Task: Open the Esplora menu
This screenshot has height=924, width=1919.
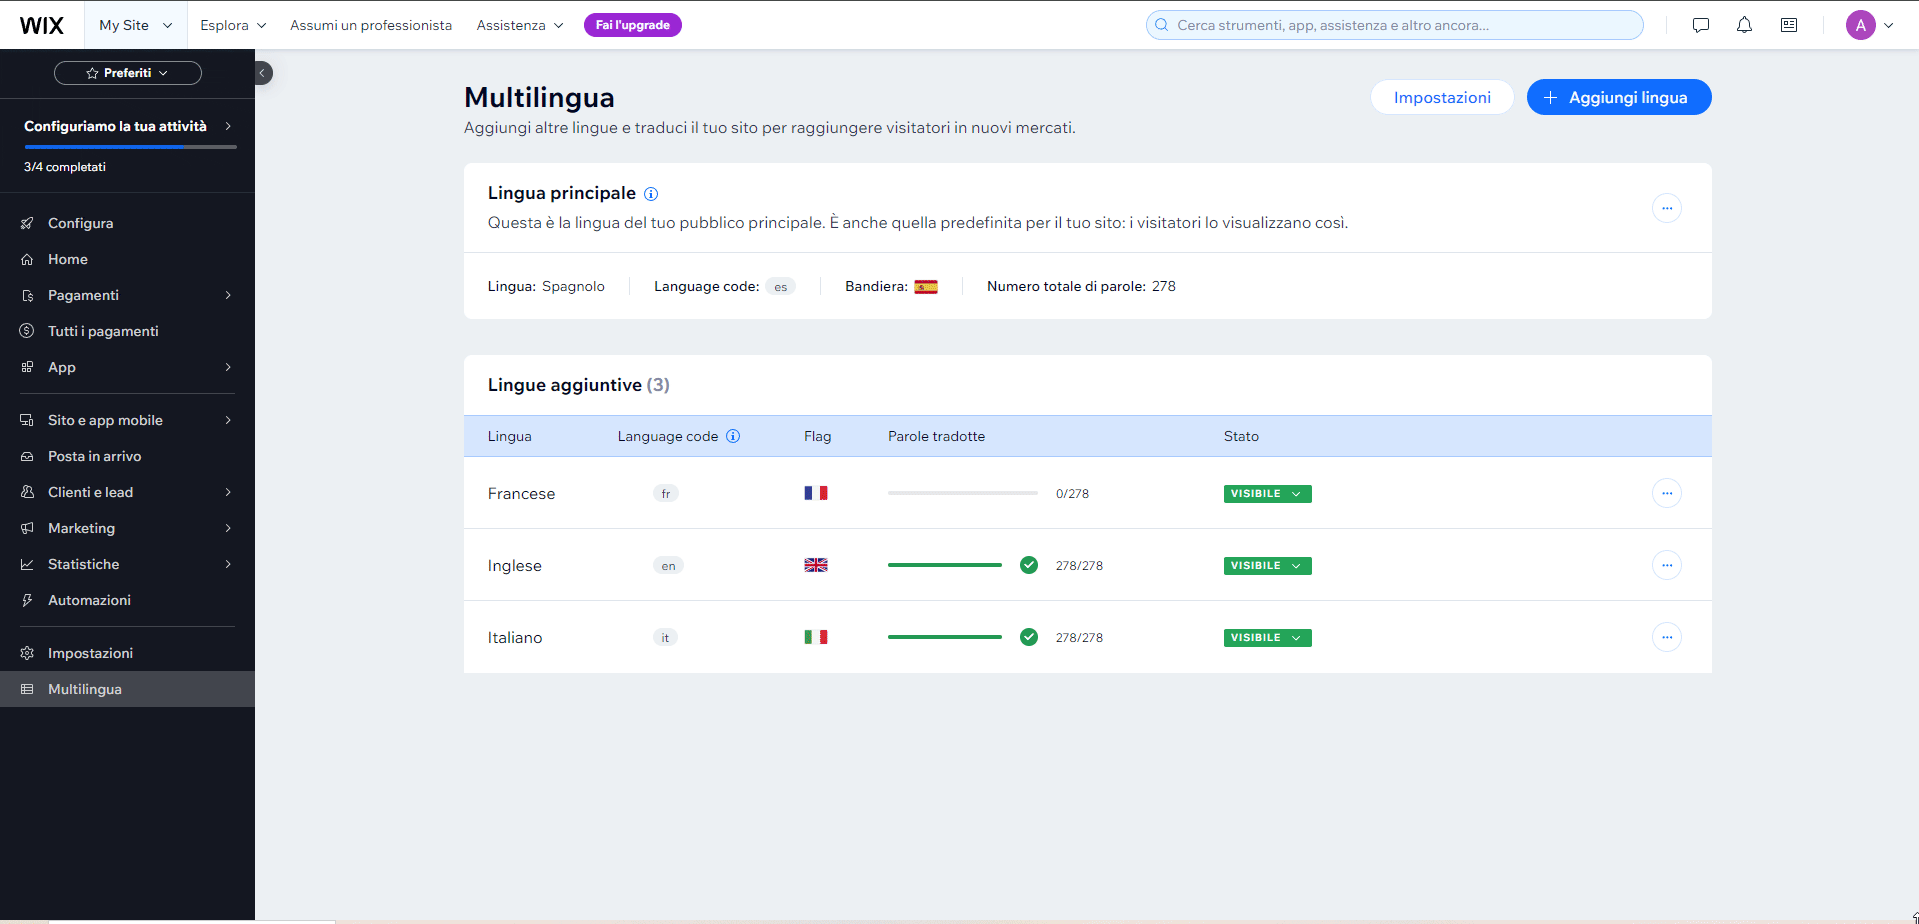Action: pyautogui.click(x=232, y=25)
